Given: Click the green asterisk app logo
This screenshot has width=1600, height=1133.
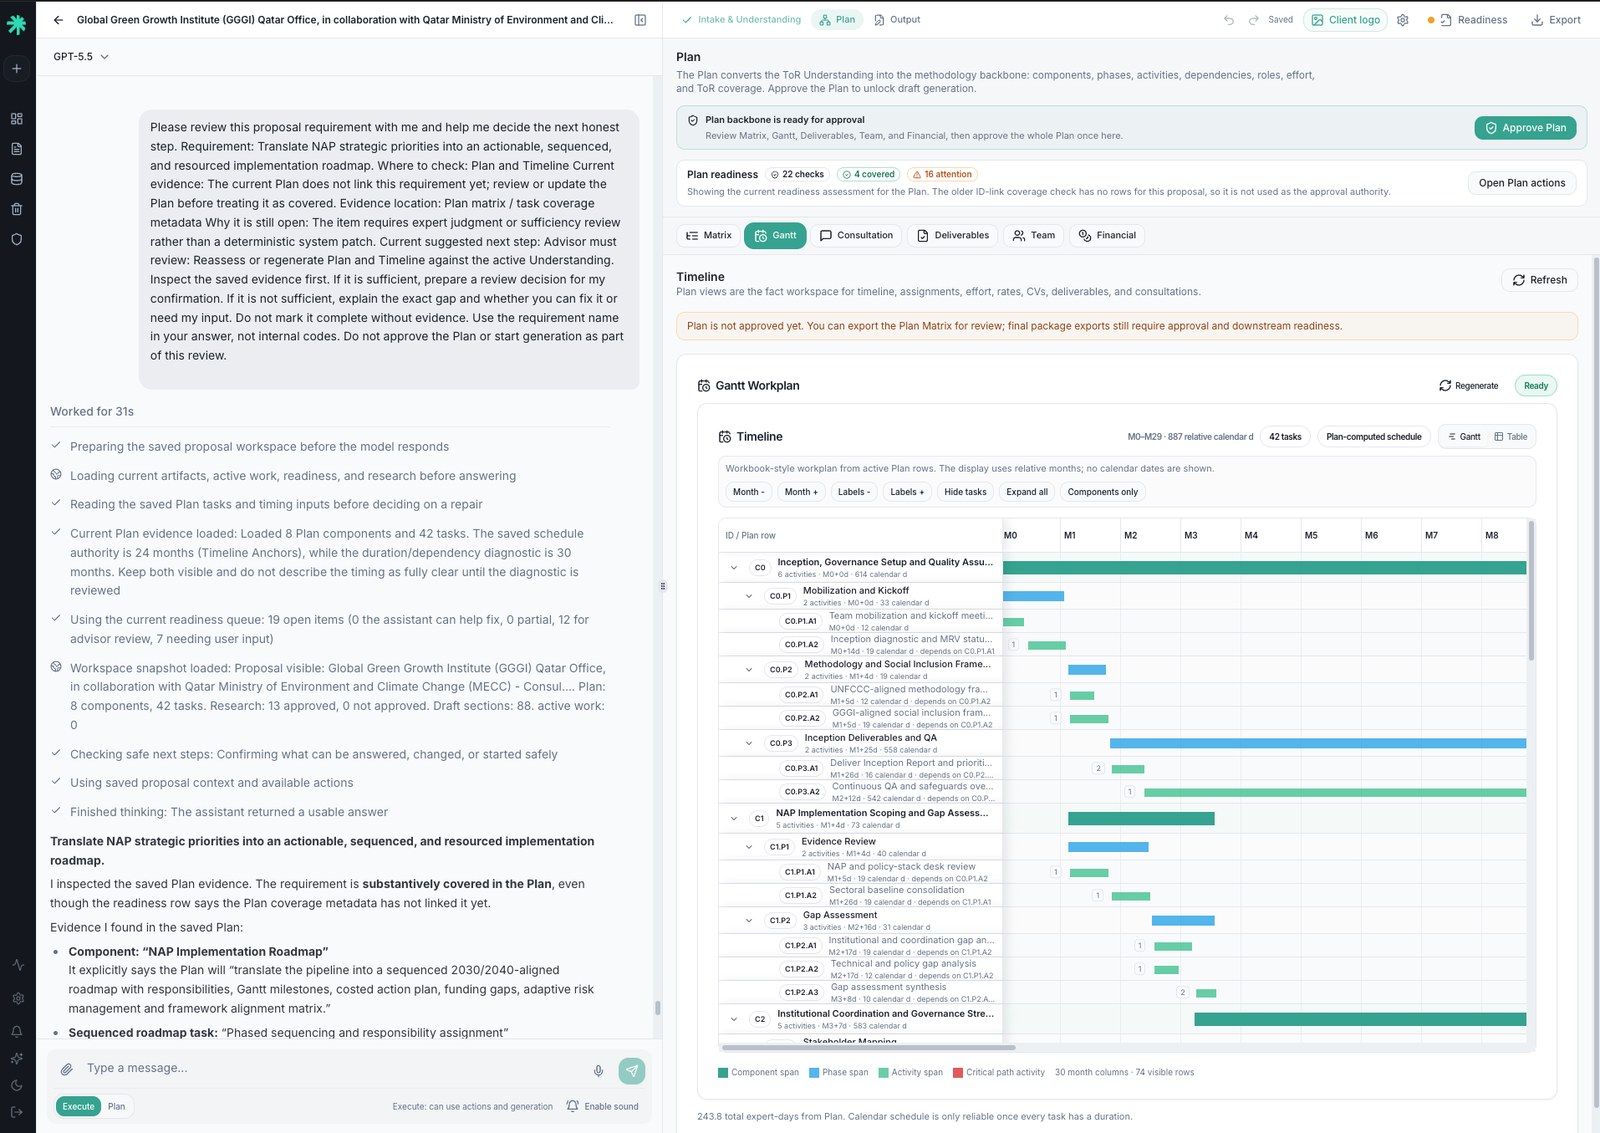Looking at the screenshot, I should coord(17,25).
